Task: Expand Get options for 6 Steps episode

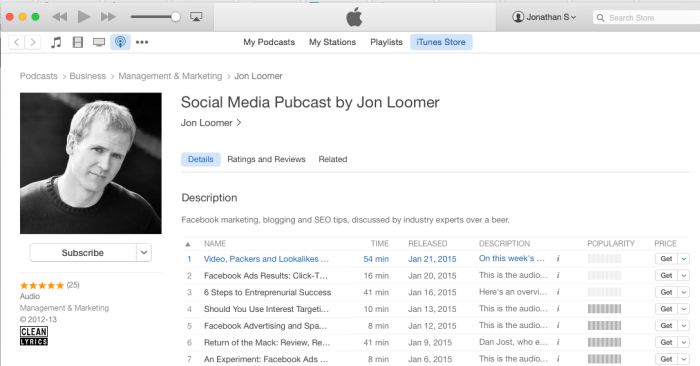Action: (683, 292)
